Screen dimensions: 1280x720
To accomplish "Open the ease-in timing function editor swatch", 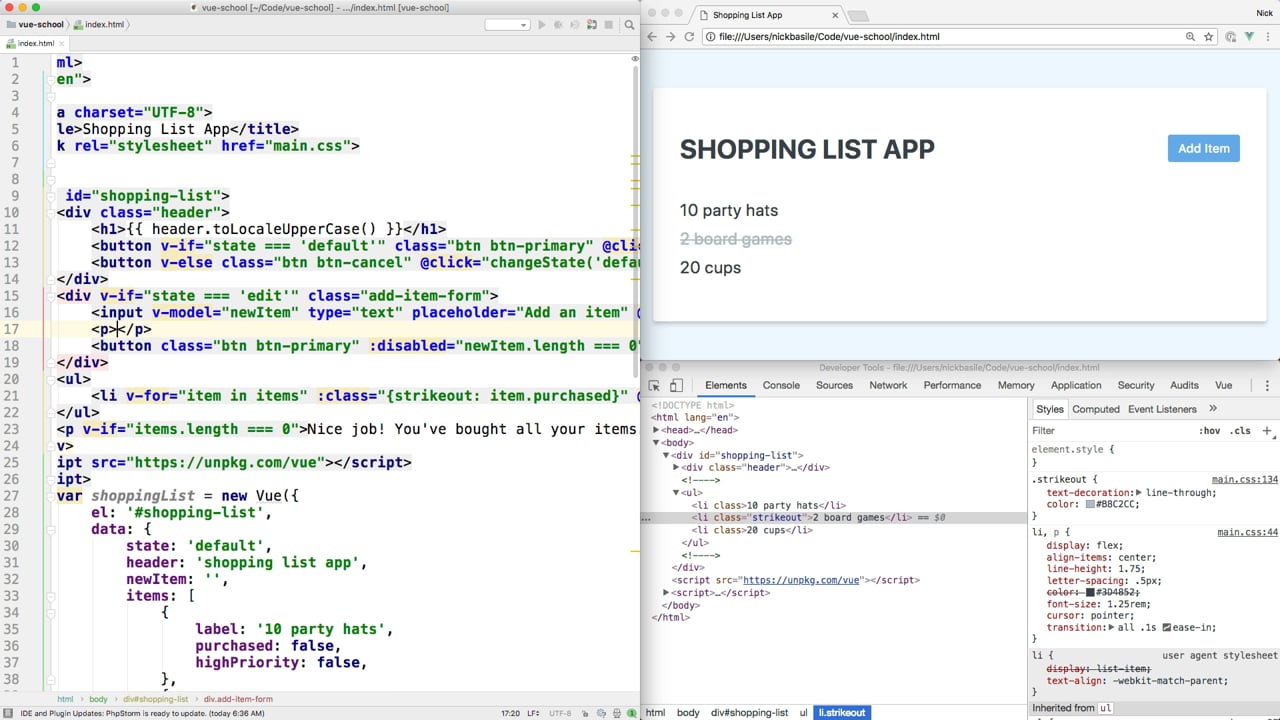I will [1166, 628].
